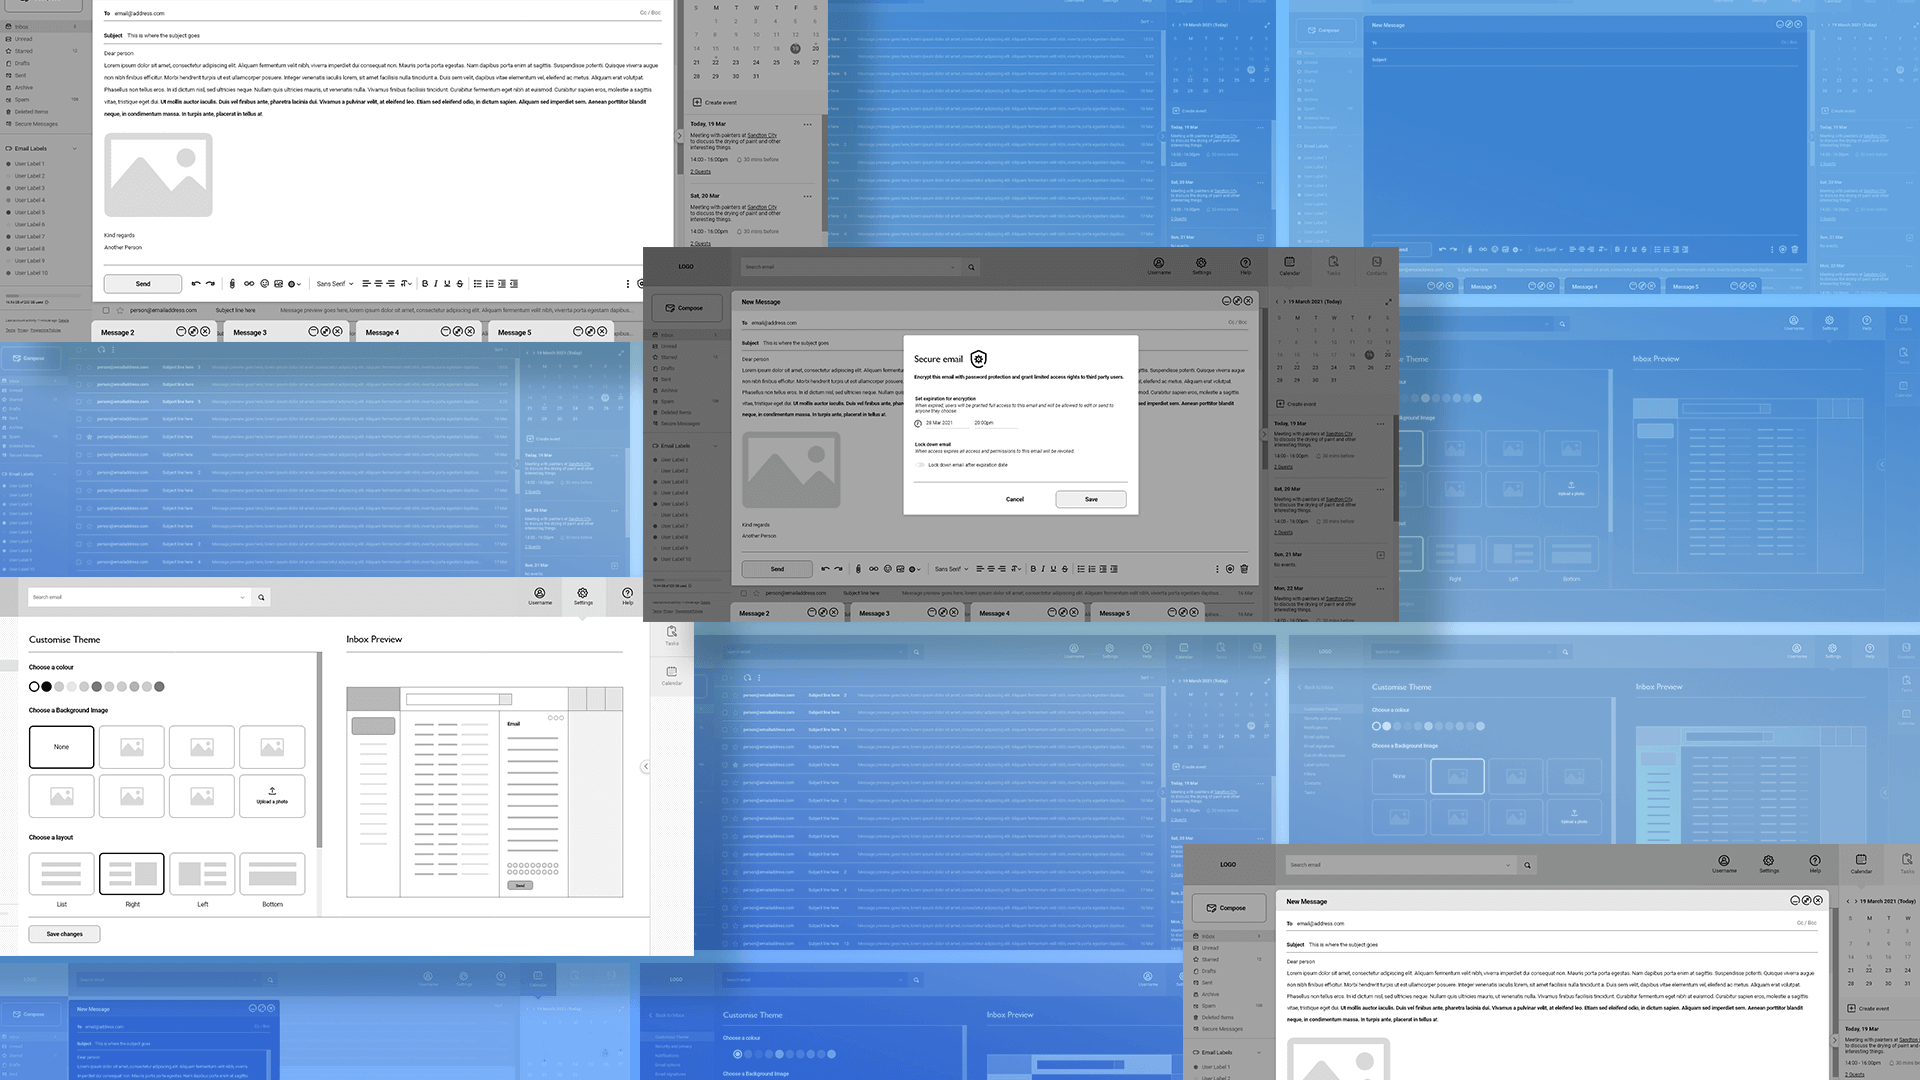The width and height of the screenshot is (1920, 1080).
Task: Click the 20:00pm expiration time field
Action: [x=984, y=423]
